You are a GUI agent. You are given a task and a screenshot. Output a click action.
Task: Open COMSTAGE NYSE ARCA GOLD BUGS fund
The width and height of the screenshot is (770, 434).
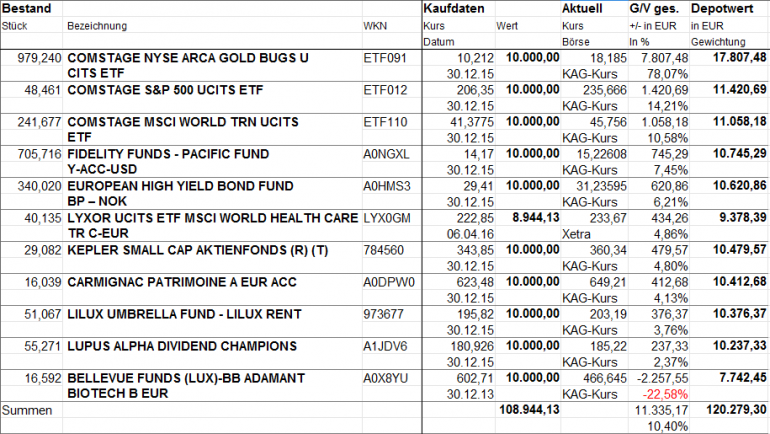pyautogui.click(x=188, y=59)
